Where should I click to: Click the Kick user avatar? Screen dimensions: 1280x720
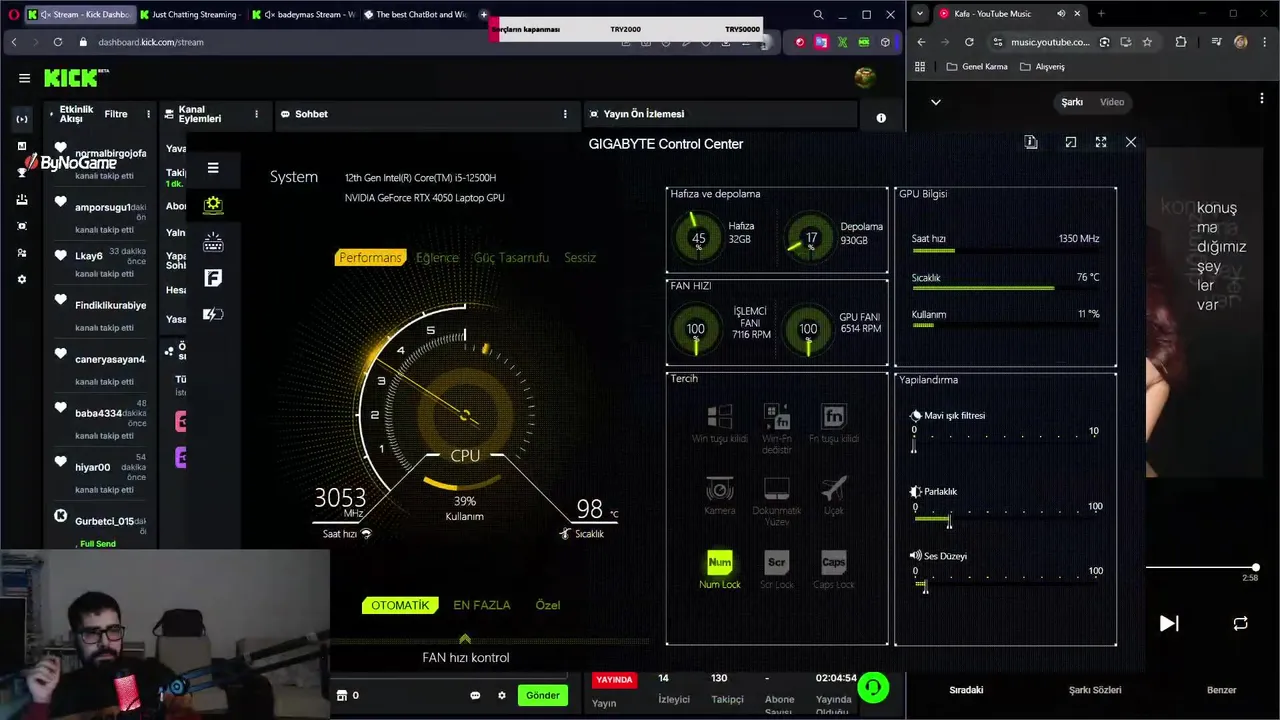pos(865,77)
